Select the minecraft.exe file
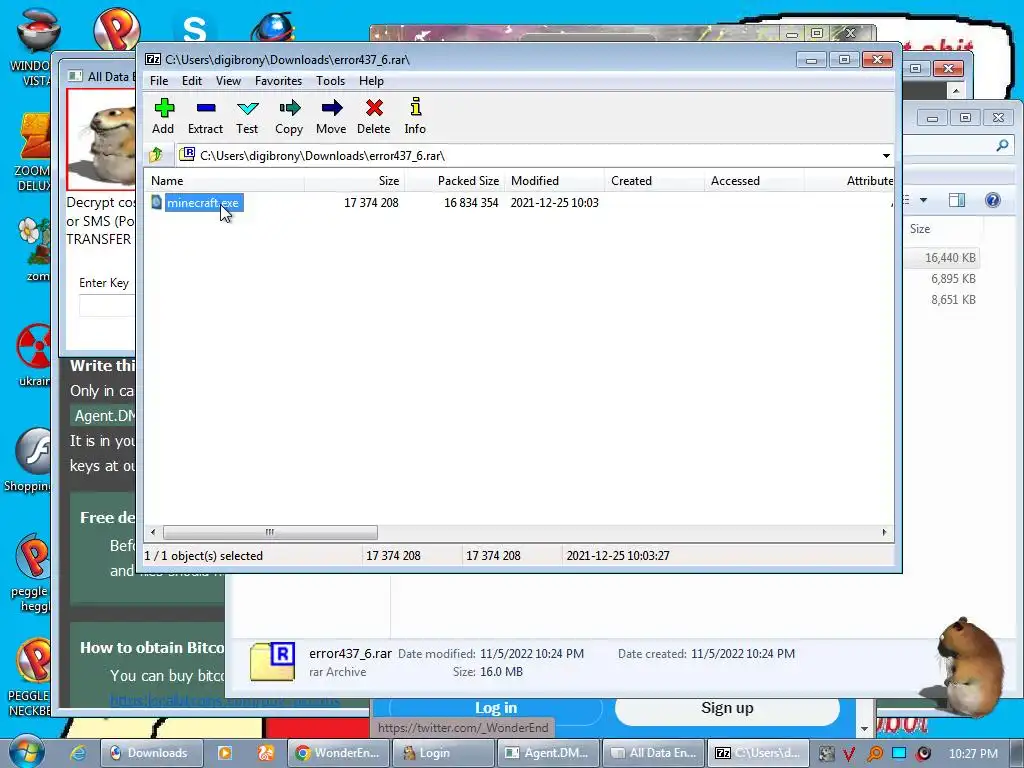Screen dimensions: 1024x768 pos(203,202)
